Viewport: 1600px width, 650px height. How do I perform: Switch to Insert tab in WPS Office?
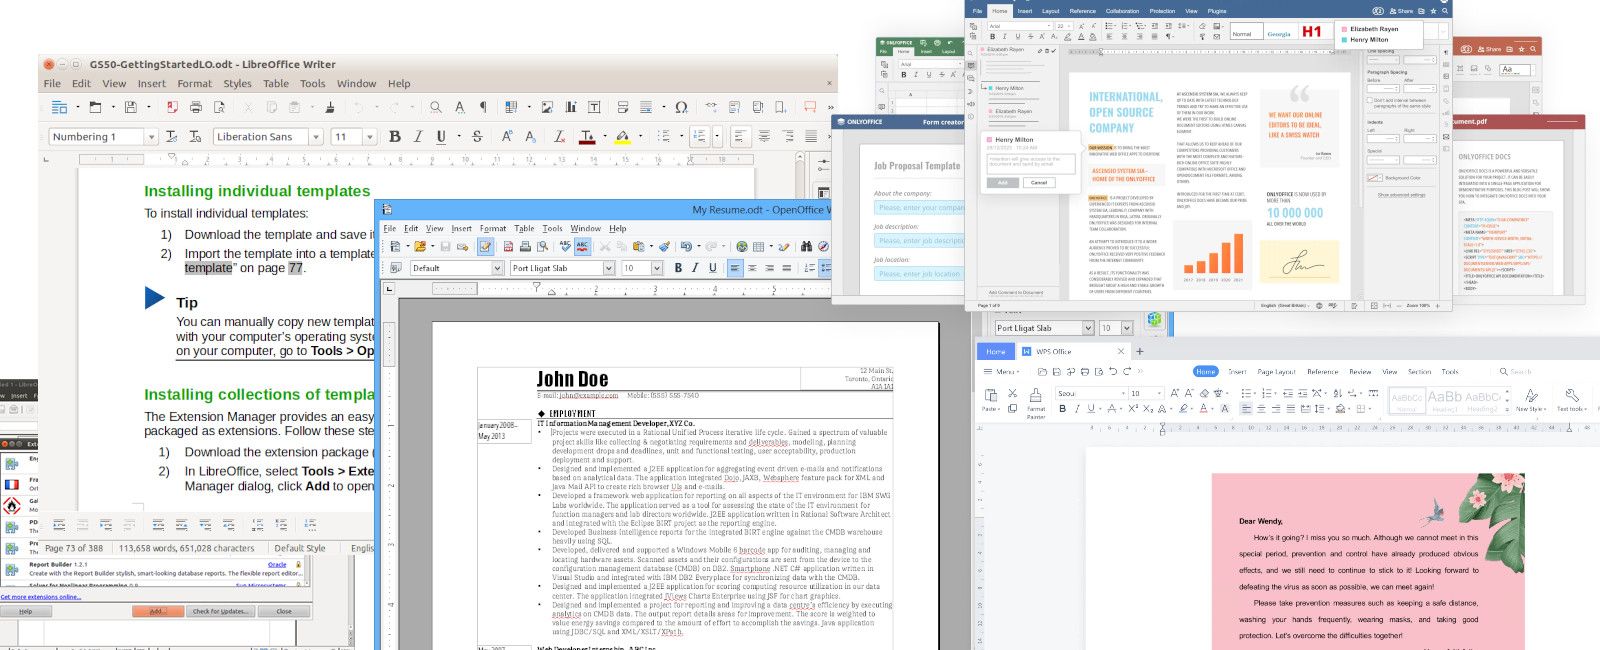coord(1237,371)
